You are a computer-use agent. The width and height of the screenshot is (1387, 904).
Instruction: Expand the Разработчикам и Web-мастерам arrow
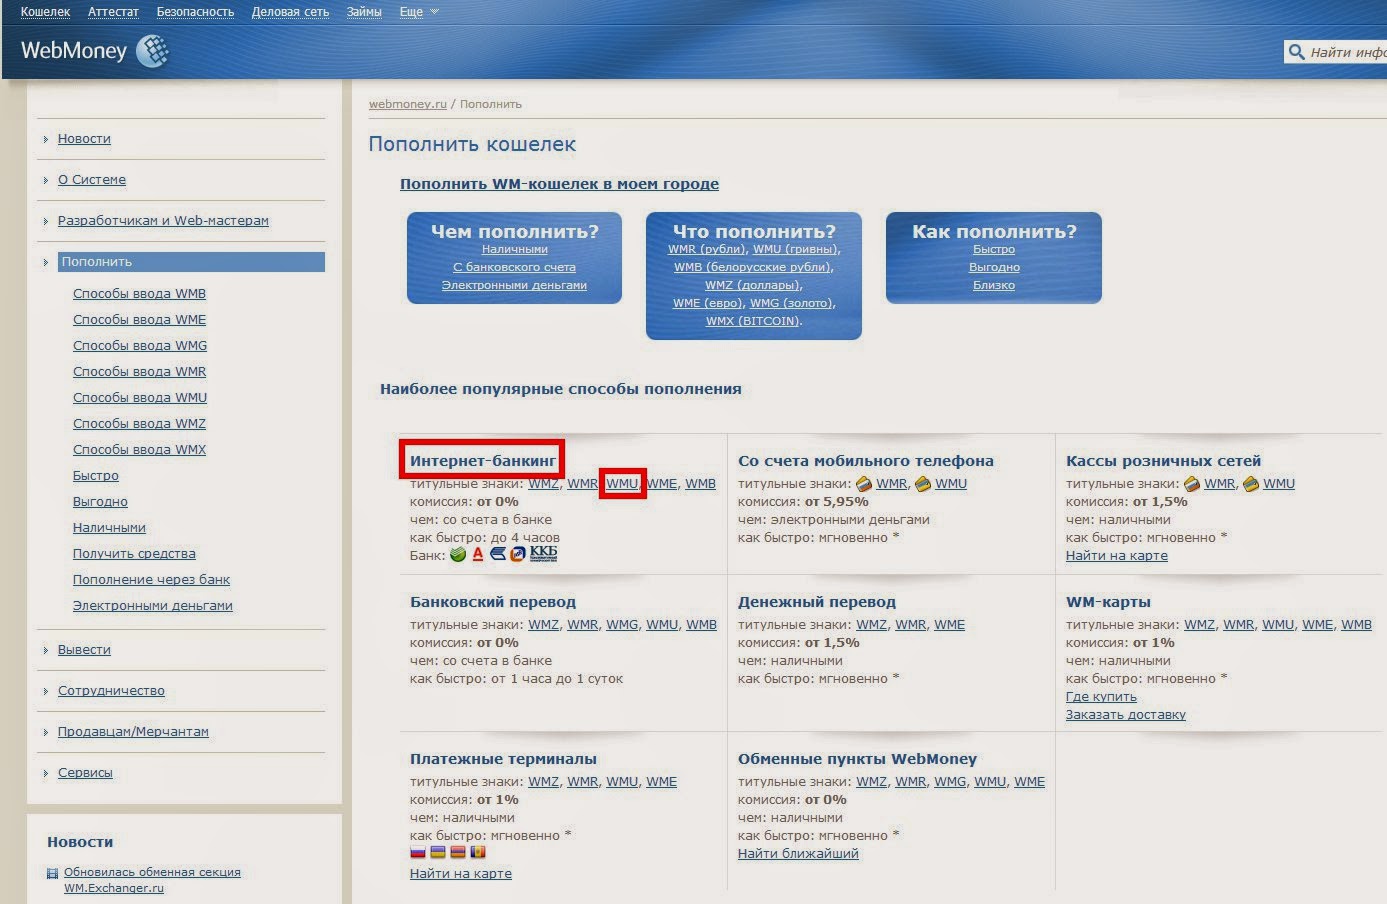click(x=46, y=221)
